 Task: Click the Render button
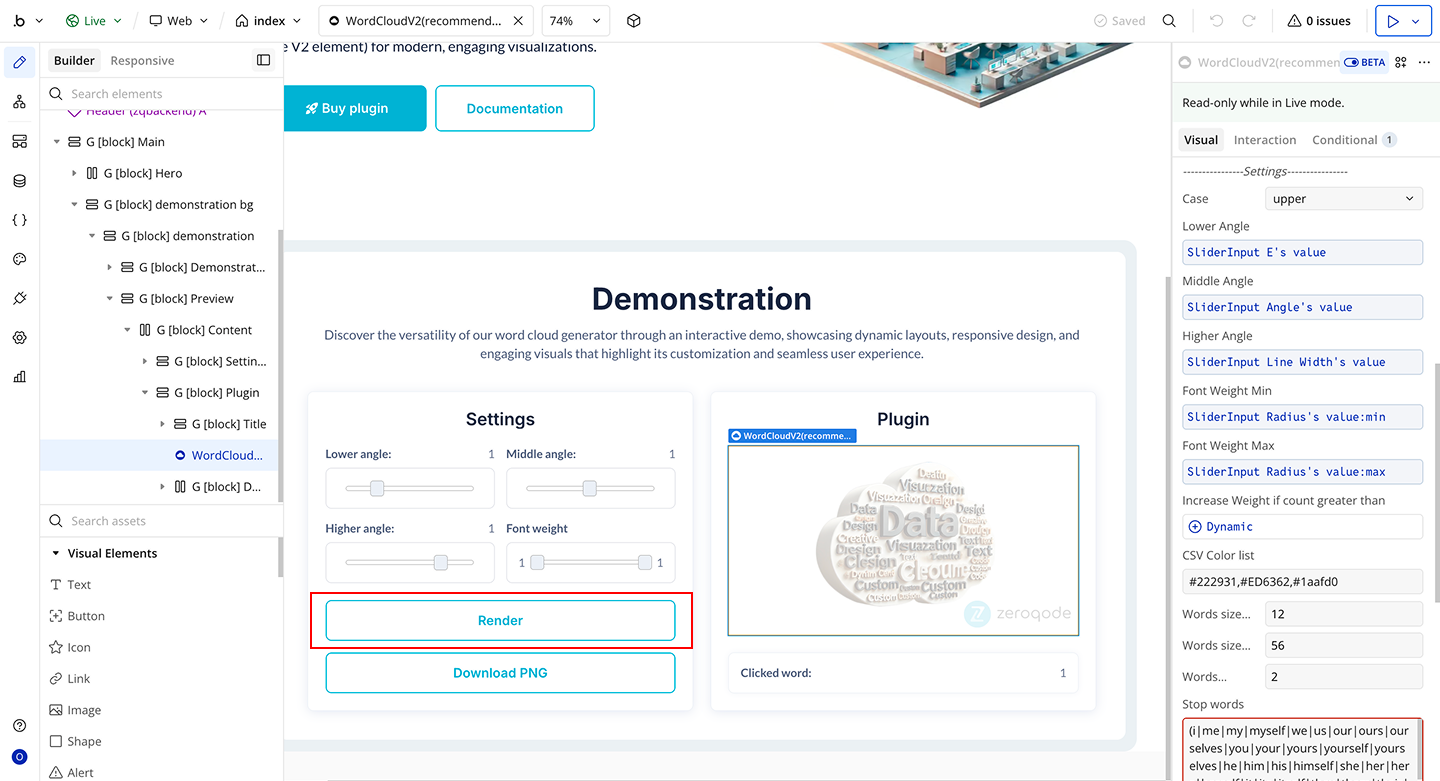pos(500,620)
